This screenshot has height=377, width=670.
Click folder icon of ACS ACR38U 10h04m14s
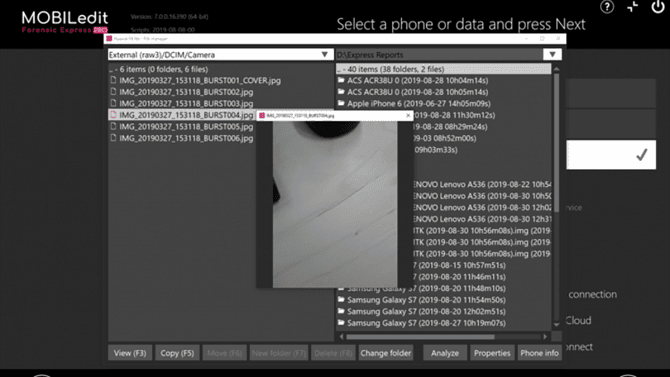341,80
